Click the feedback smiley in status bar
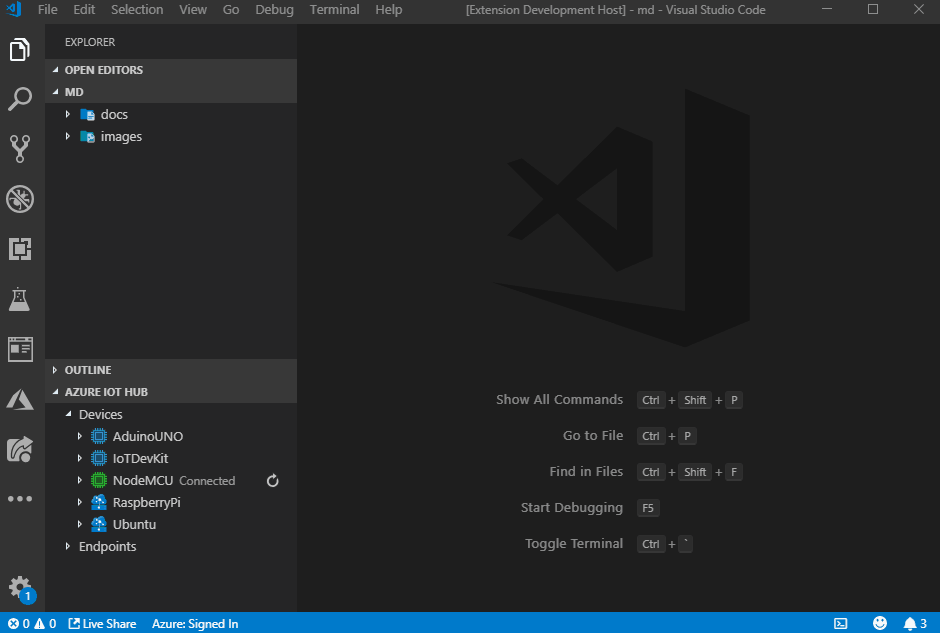940x633 pixels. [879, 623]
